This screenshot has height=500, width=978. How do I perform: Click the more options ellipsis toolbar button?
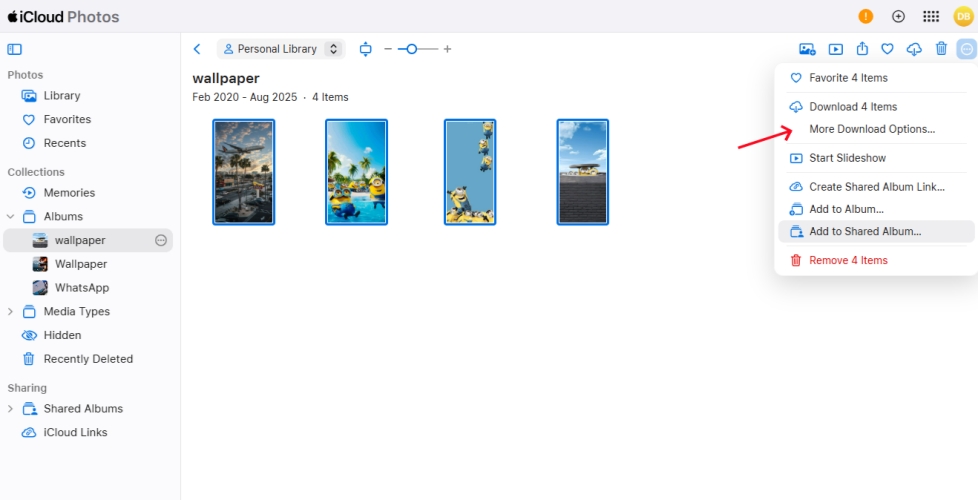(x=967, y=49)
